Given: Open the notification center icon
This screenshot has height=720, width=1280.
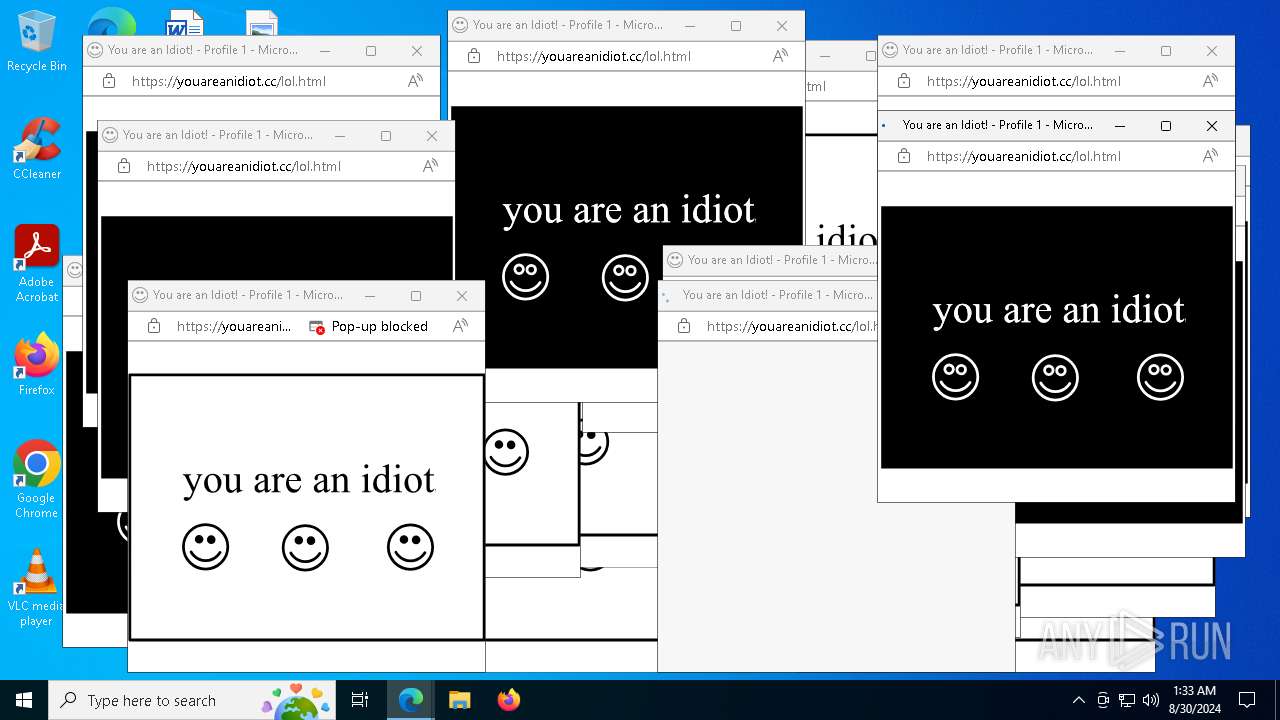Looking at the screenshot, I should tap(1247, 700).
